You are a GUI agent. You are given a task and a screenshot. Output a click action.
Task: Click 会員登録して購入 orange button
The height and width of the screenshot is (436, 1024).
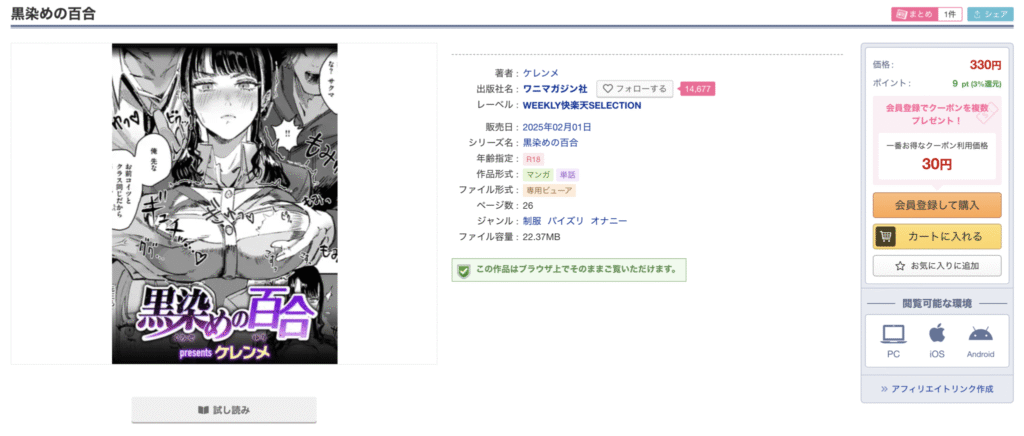coord(936,205)
